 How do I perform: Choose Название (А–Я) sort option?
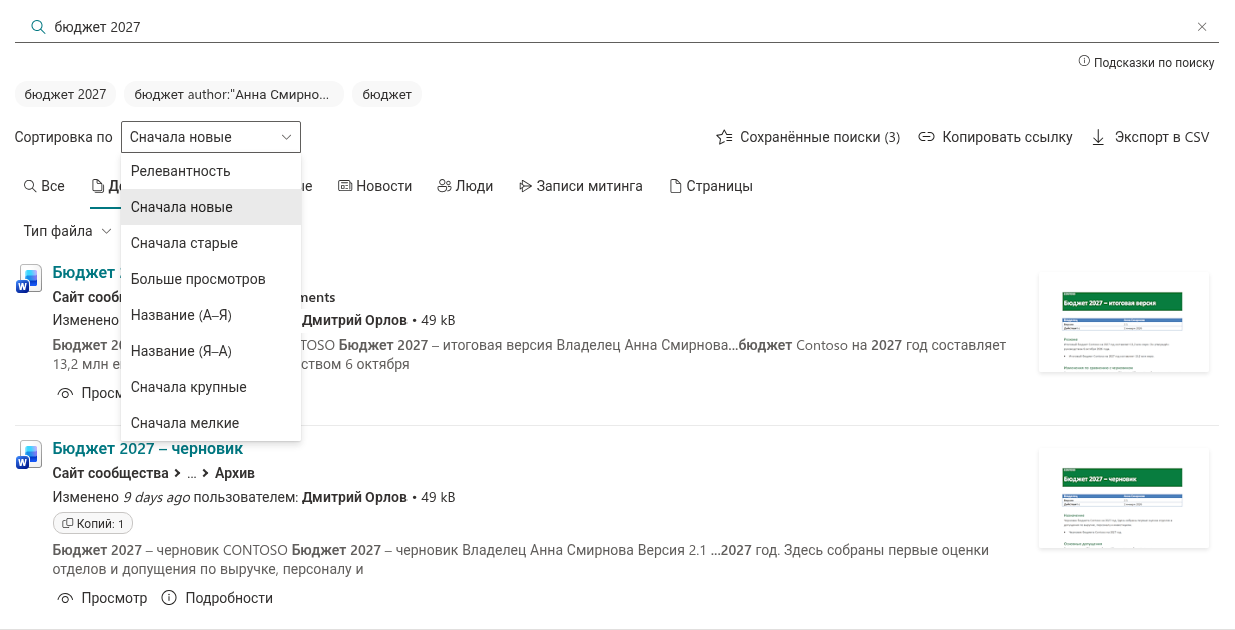pyautogui.click(x=211, y=315)
